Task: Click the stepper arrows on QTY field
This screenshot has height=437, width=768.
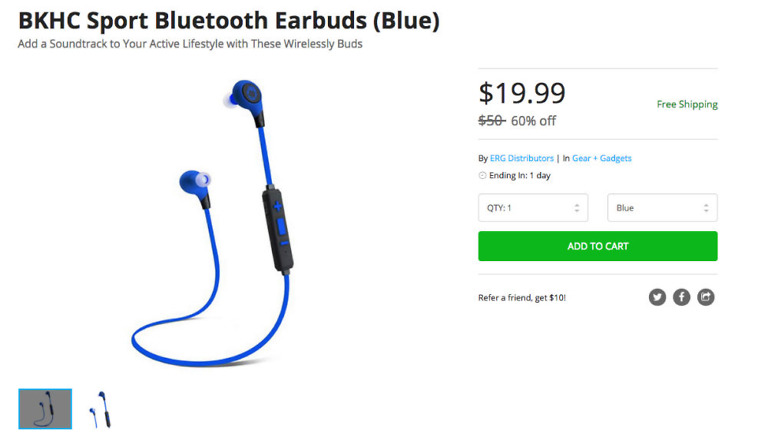Action: coord(577,208)
